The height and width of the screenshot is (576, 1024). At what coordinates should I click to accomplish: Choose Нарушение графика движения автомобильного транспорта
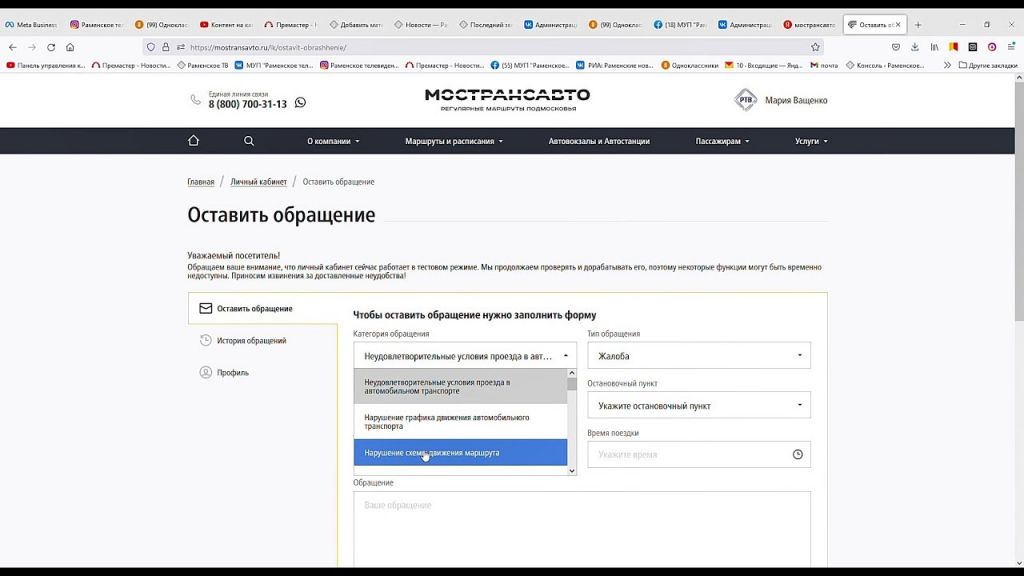(x=460, y=422)
